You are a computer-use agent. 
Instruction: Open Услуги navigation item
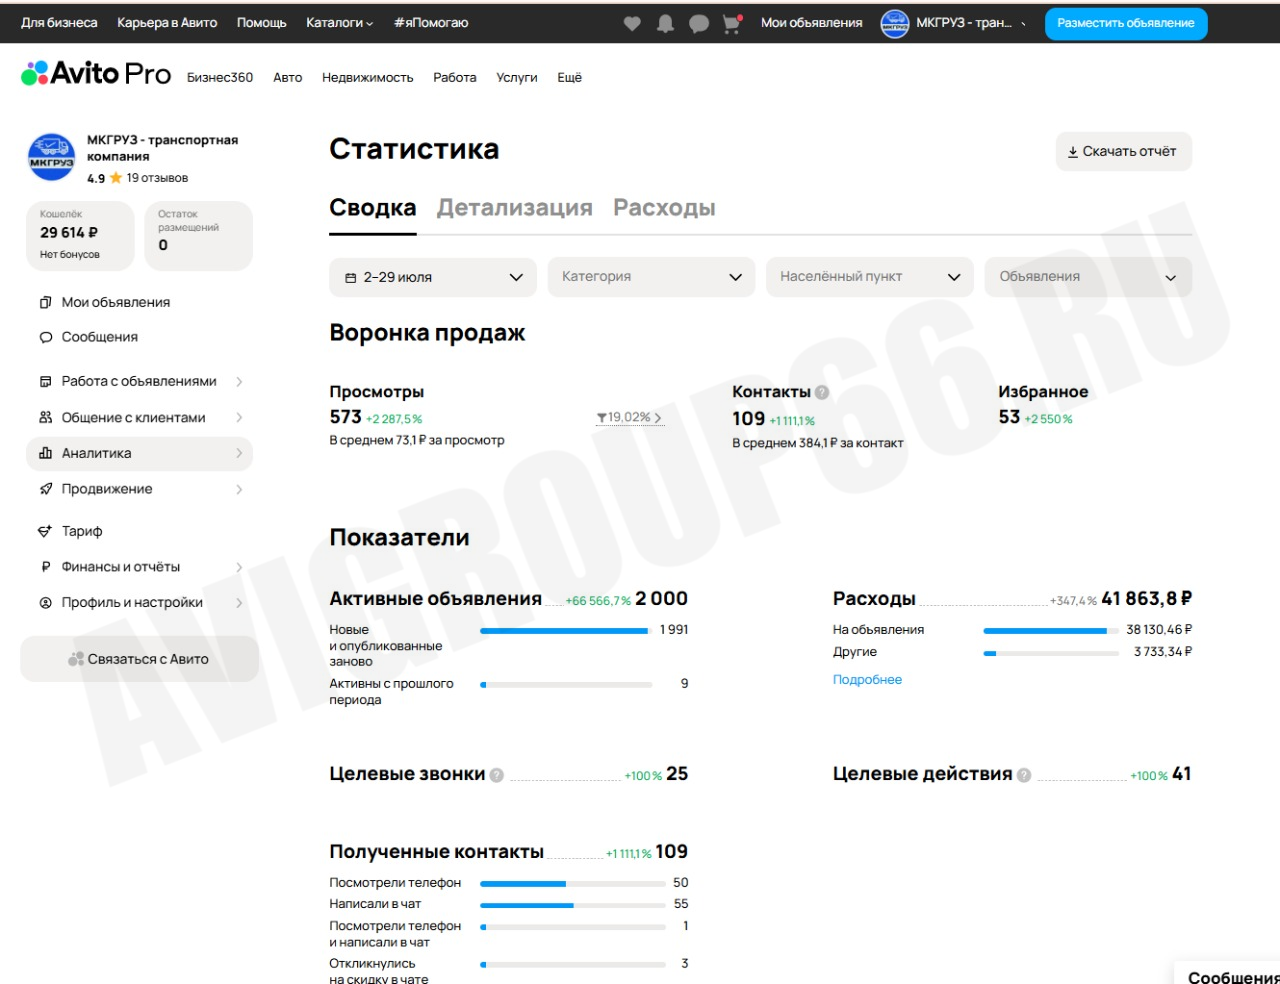(517, 77)
